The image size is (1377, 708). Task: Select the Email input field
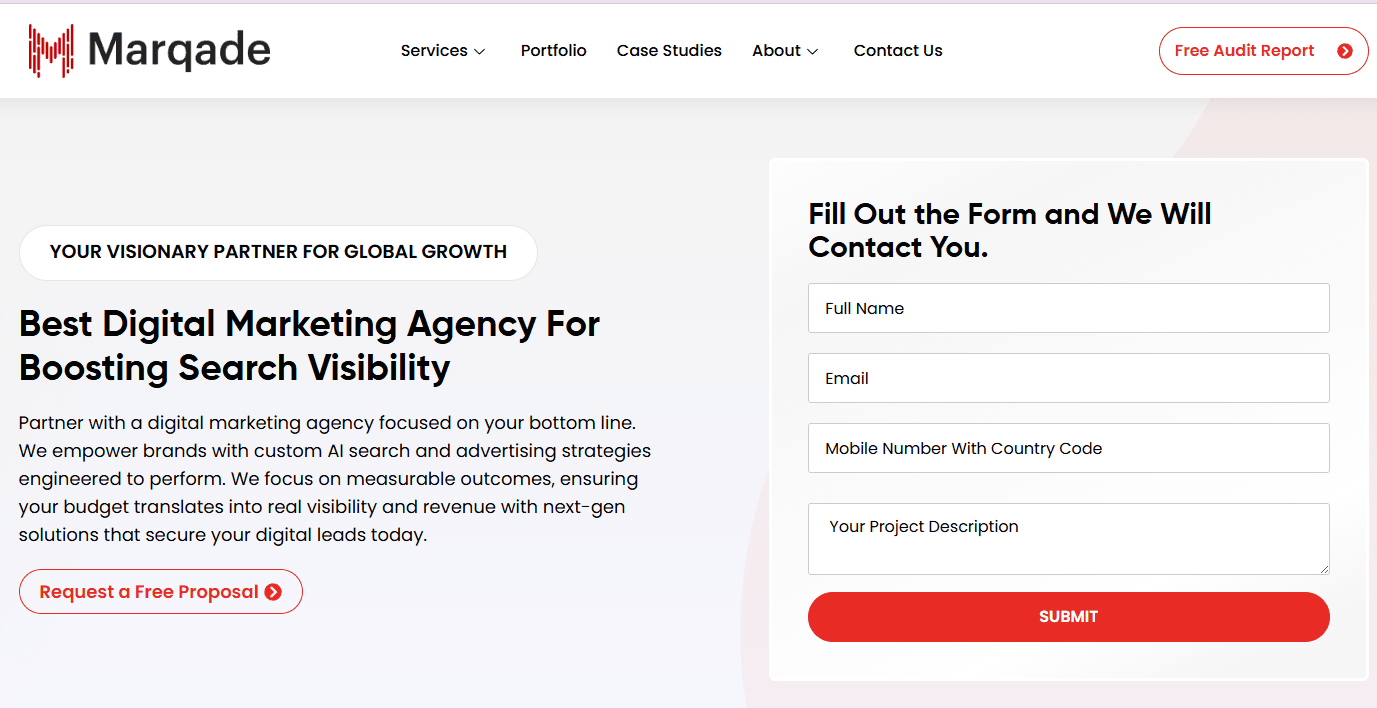point(1068,378)
